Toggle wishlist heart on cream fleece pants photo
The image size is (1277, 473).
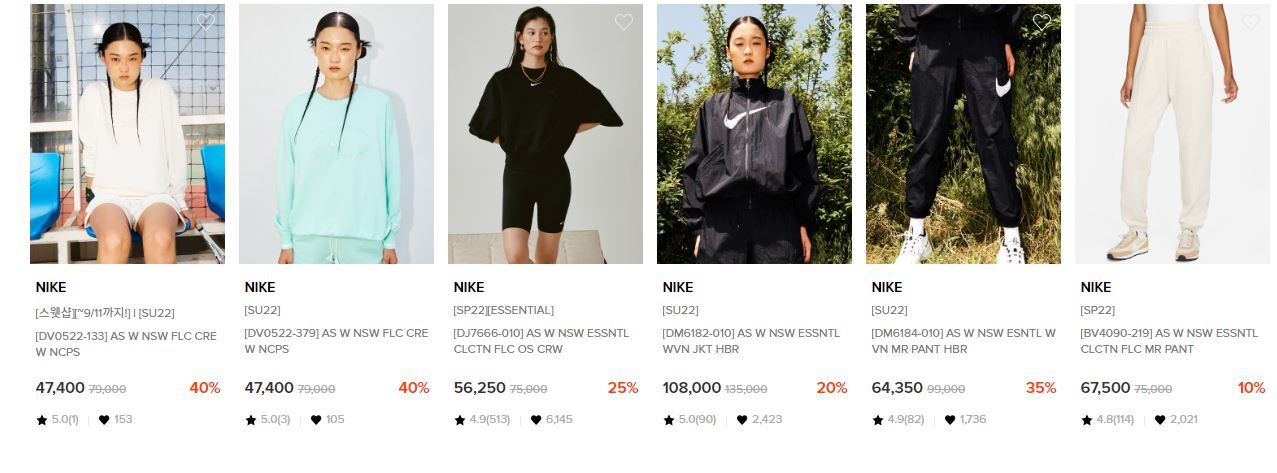pyautogui.click(x=1250, y=22)
